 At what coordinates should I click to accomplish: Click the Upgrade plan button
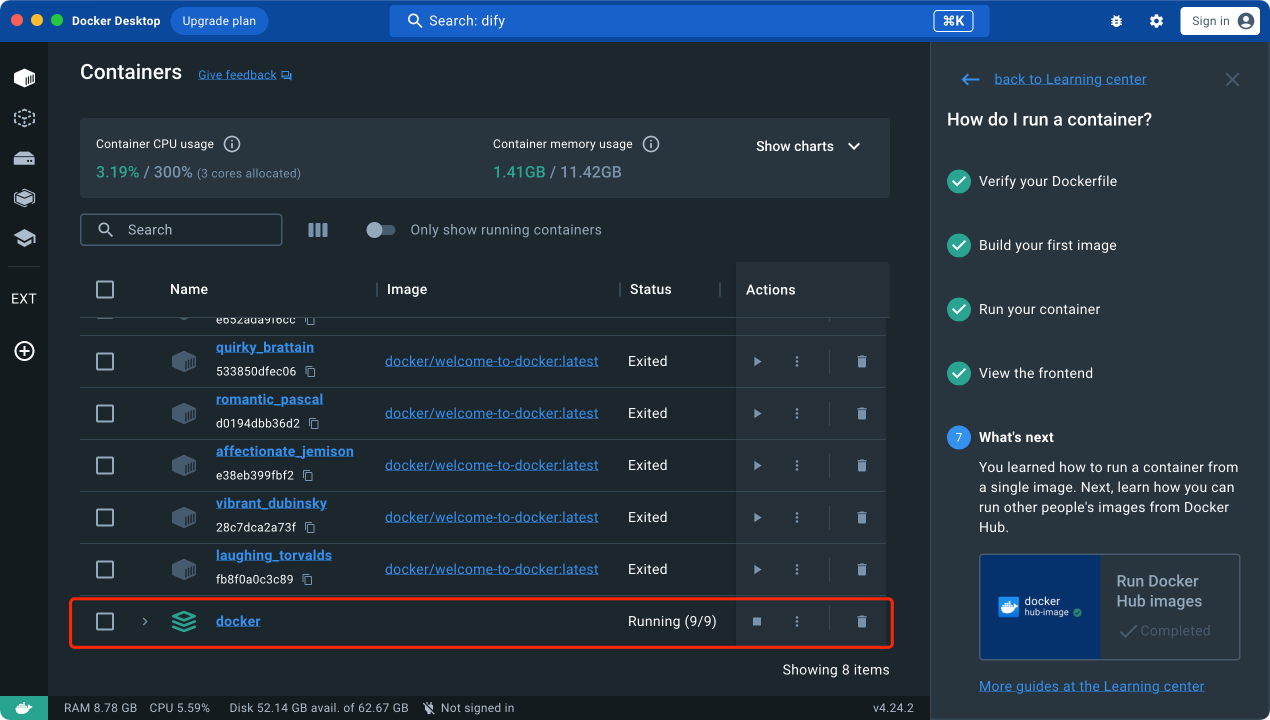[219, 21]
